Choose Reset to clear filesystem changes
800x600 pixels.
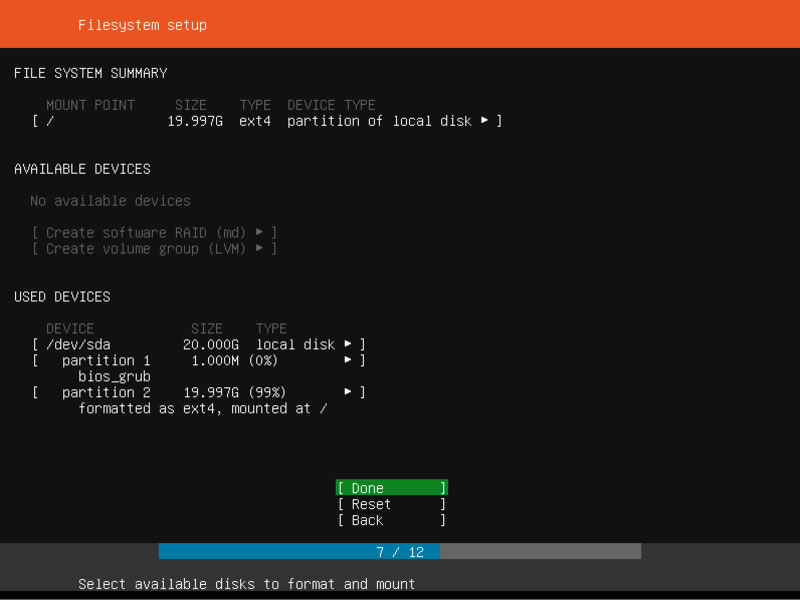click(392, 504)
